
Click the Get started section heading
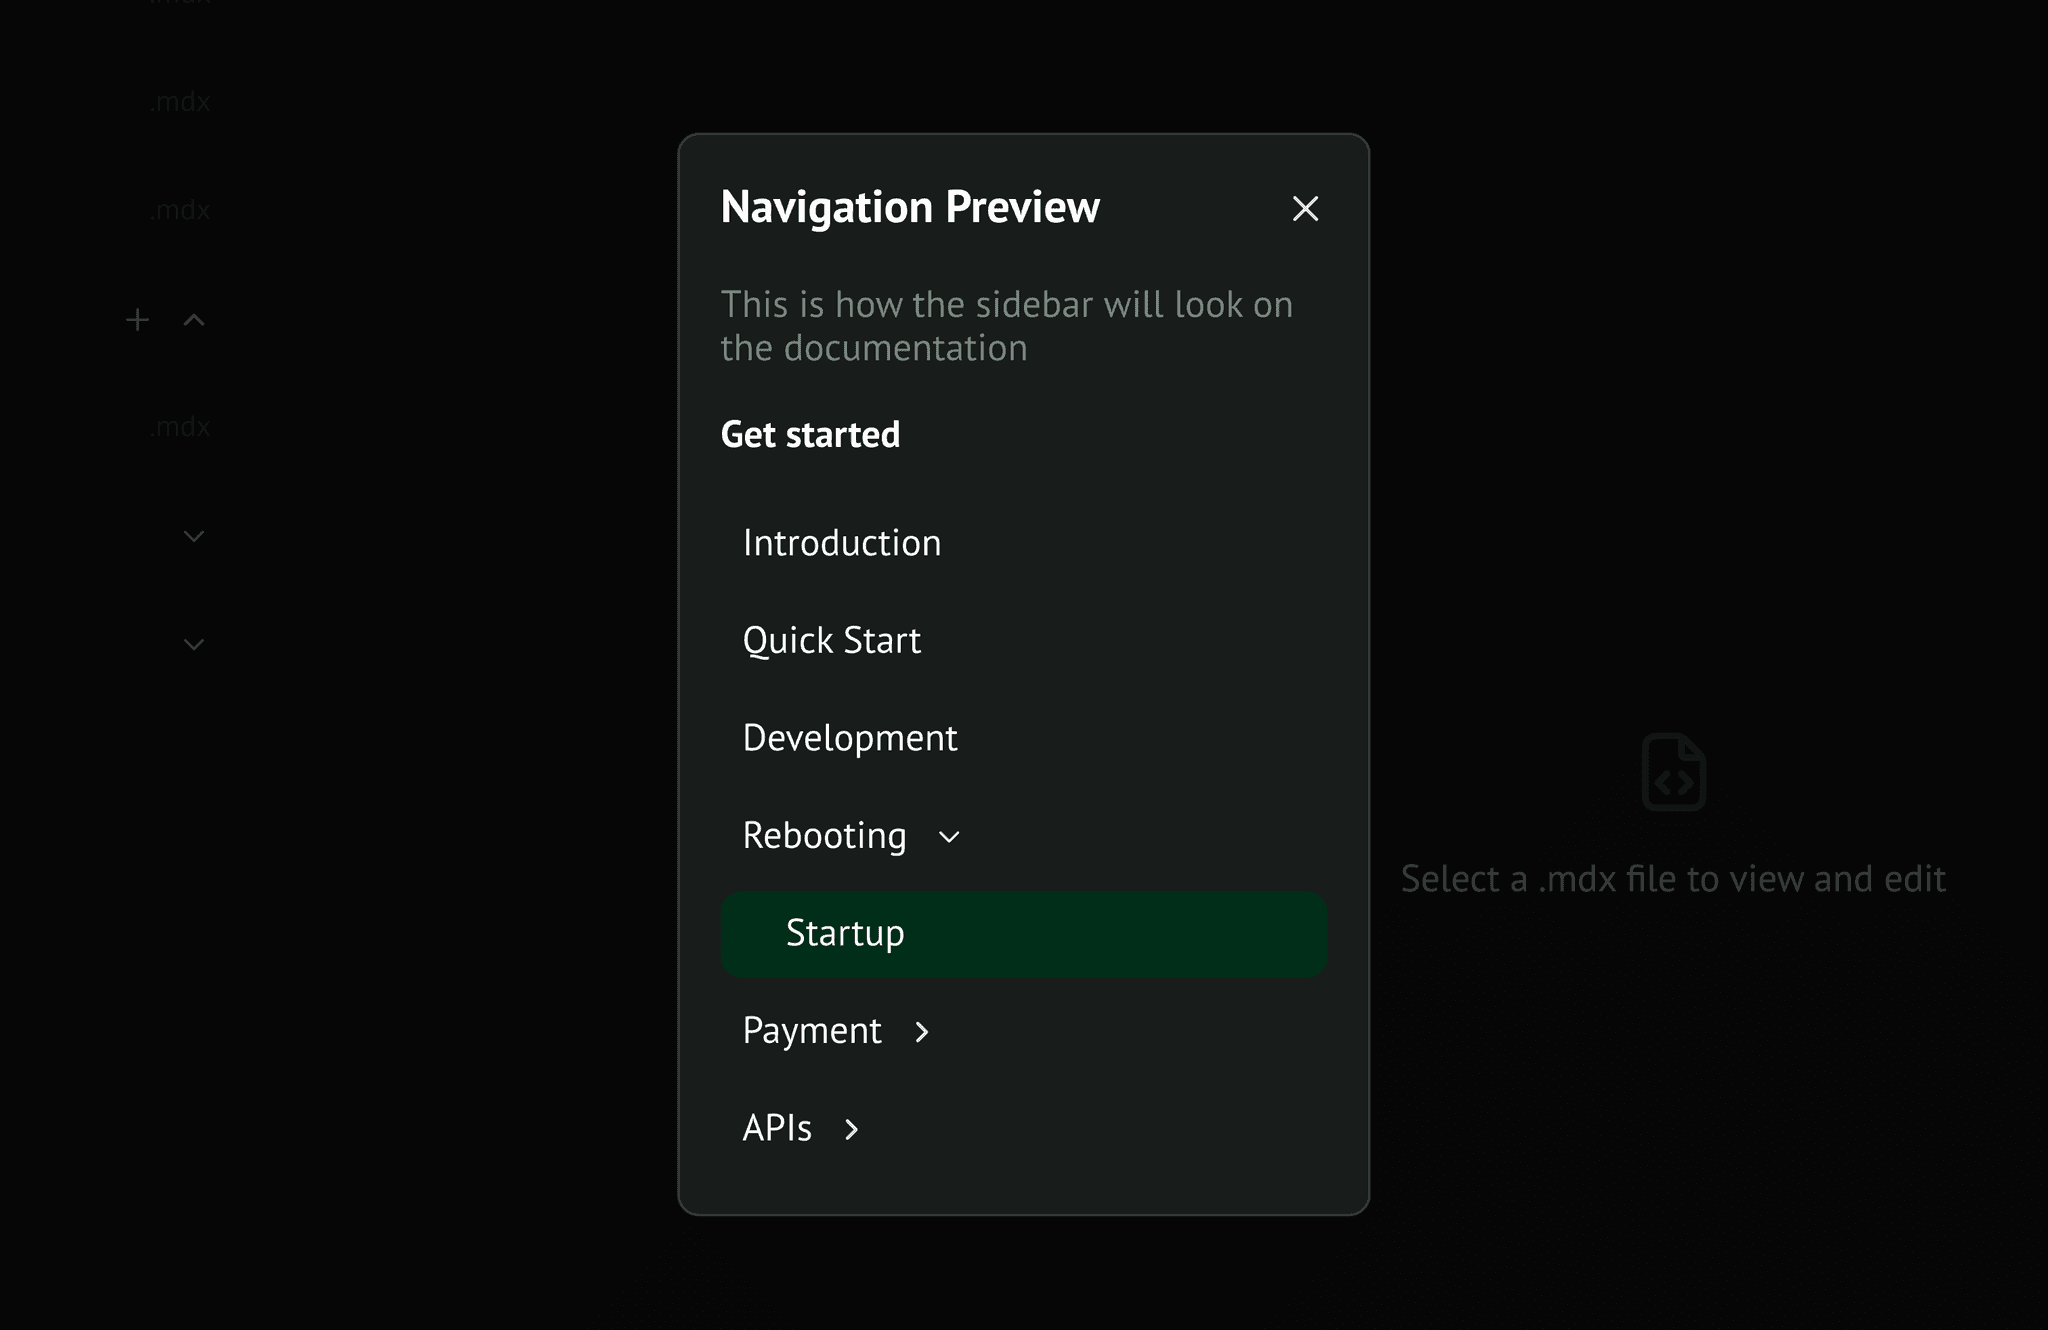pos(810,435)
